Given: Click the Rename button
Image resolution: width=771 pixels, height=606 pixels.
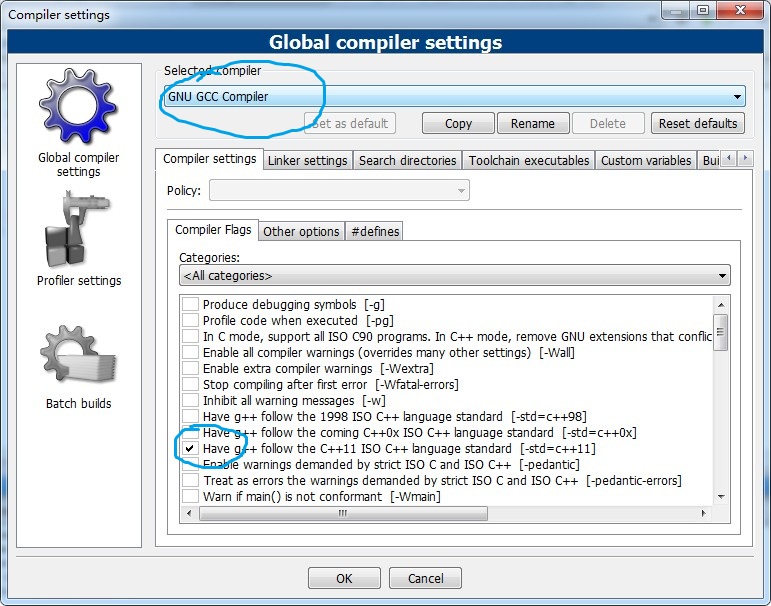Looking at the screenshot, I should click(533, 123).
